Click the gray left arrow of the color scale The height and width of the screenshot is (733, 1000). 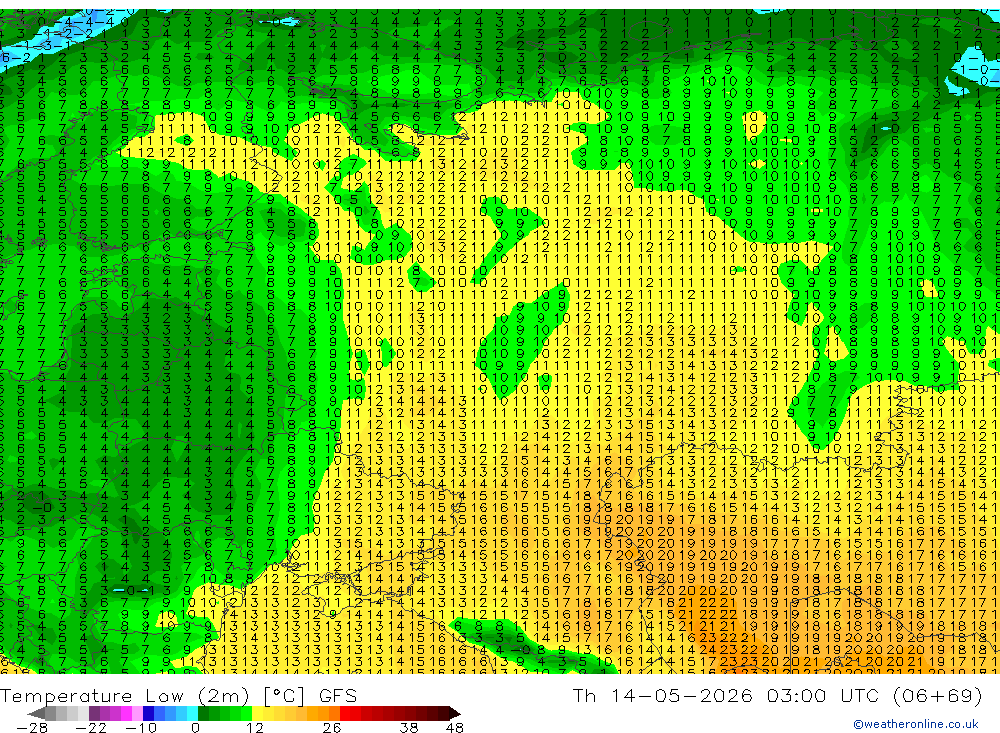(x=36, y=714)
